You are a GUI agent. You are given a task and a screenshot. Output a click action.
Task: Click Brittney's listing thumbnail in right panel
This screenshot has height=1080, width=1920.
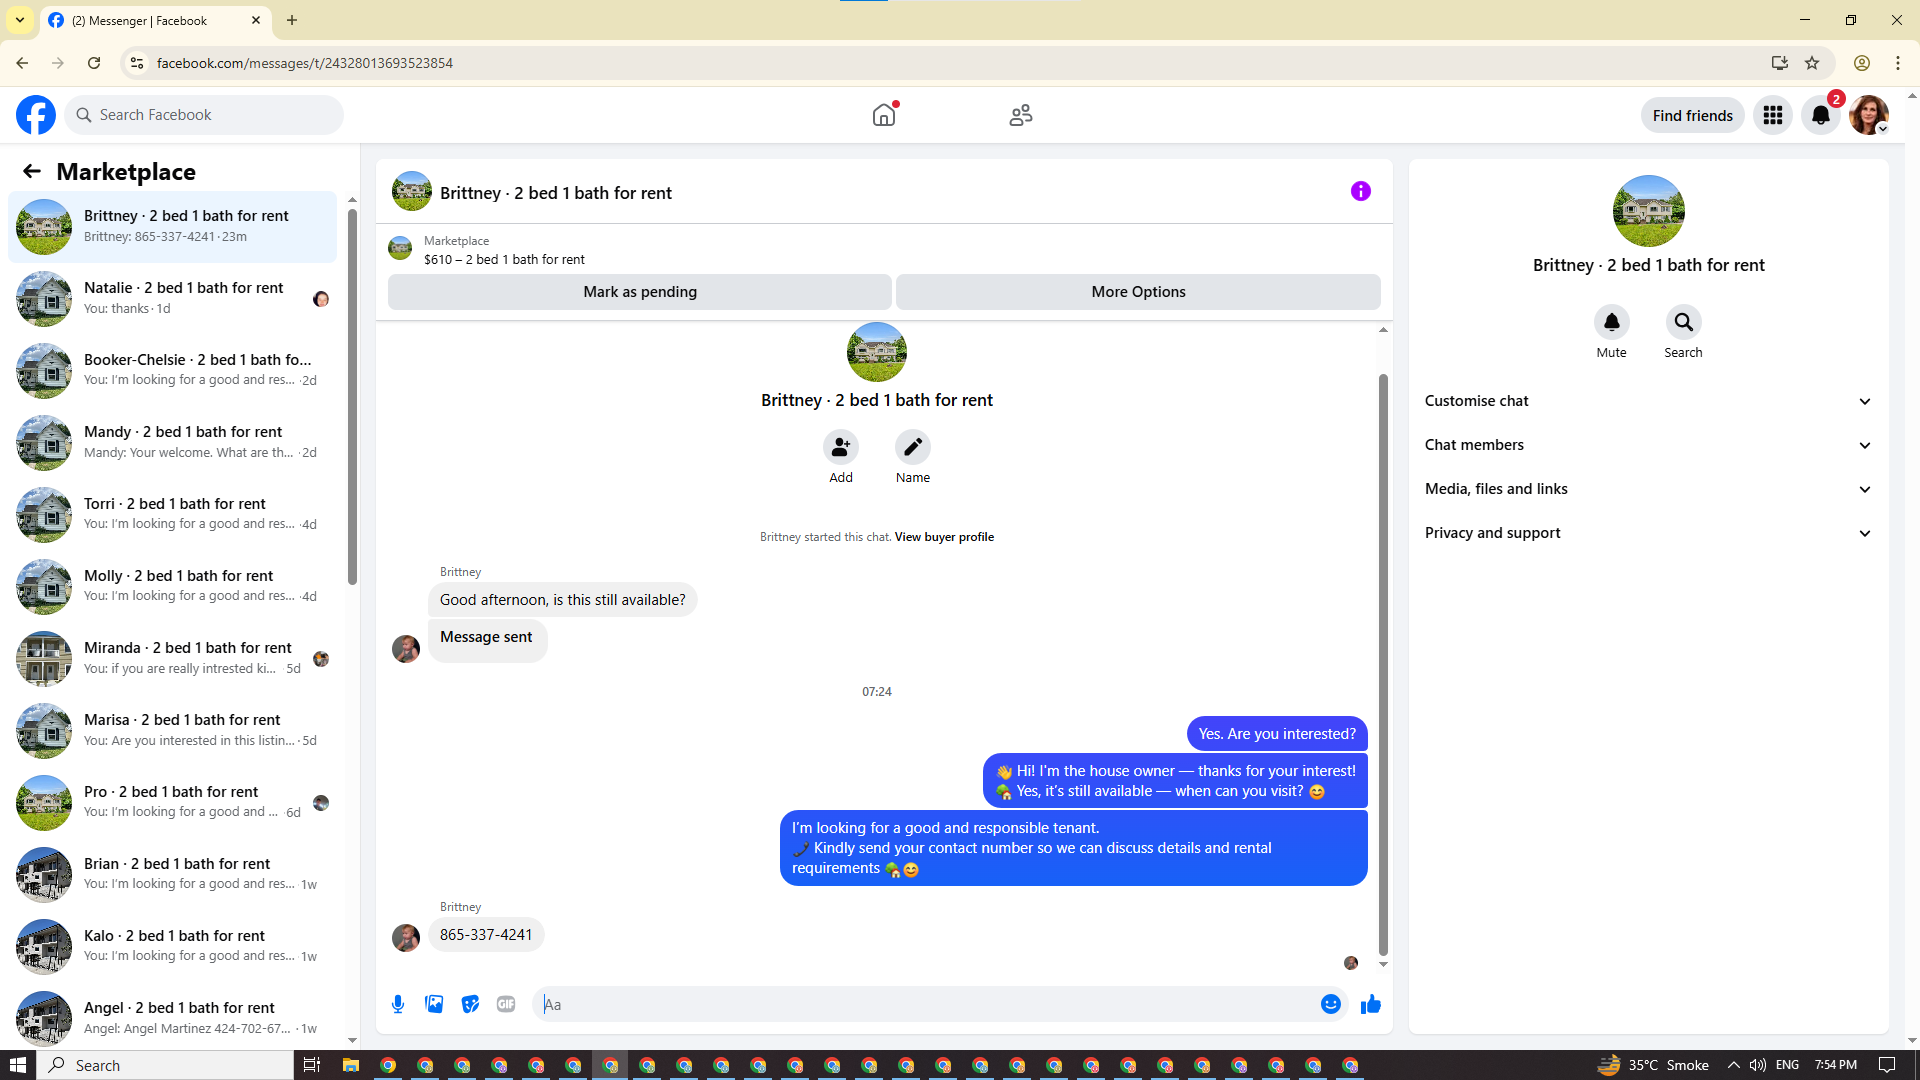coord(1649,211)
